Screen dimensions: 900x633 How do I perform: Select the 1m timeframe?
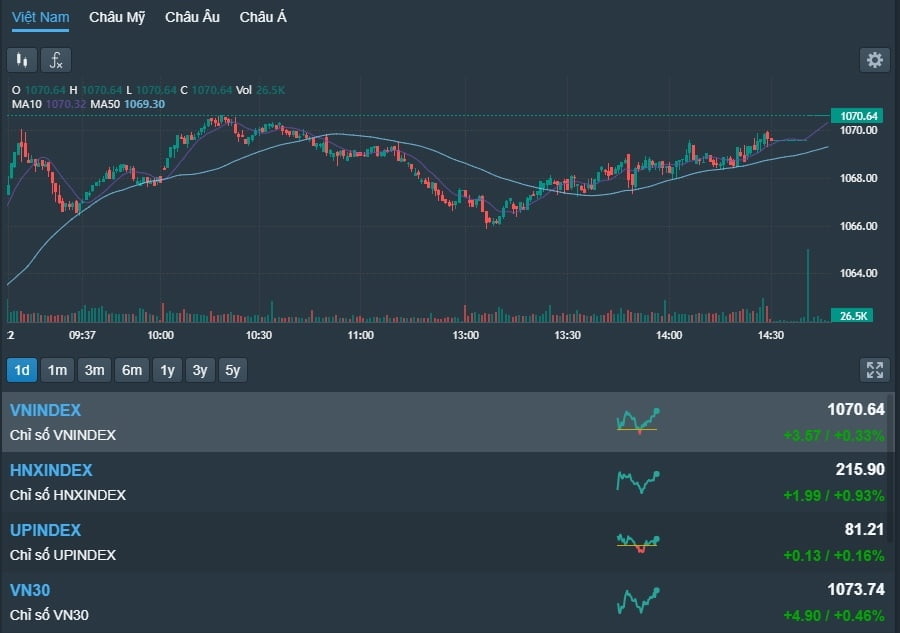click(57, 370)
